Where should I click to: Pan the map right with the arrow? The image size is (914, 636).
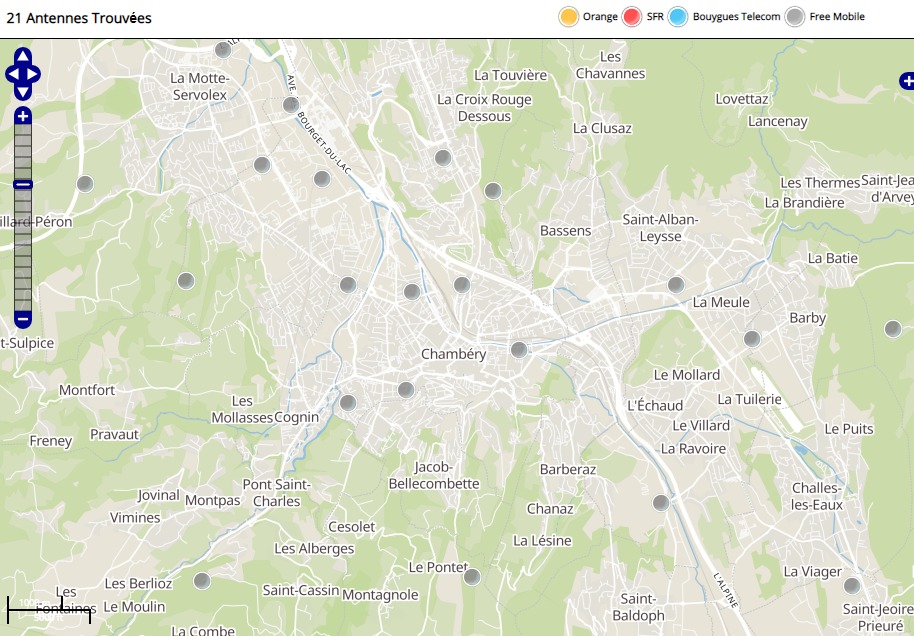pos(34,74)
